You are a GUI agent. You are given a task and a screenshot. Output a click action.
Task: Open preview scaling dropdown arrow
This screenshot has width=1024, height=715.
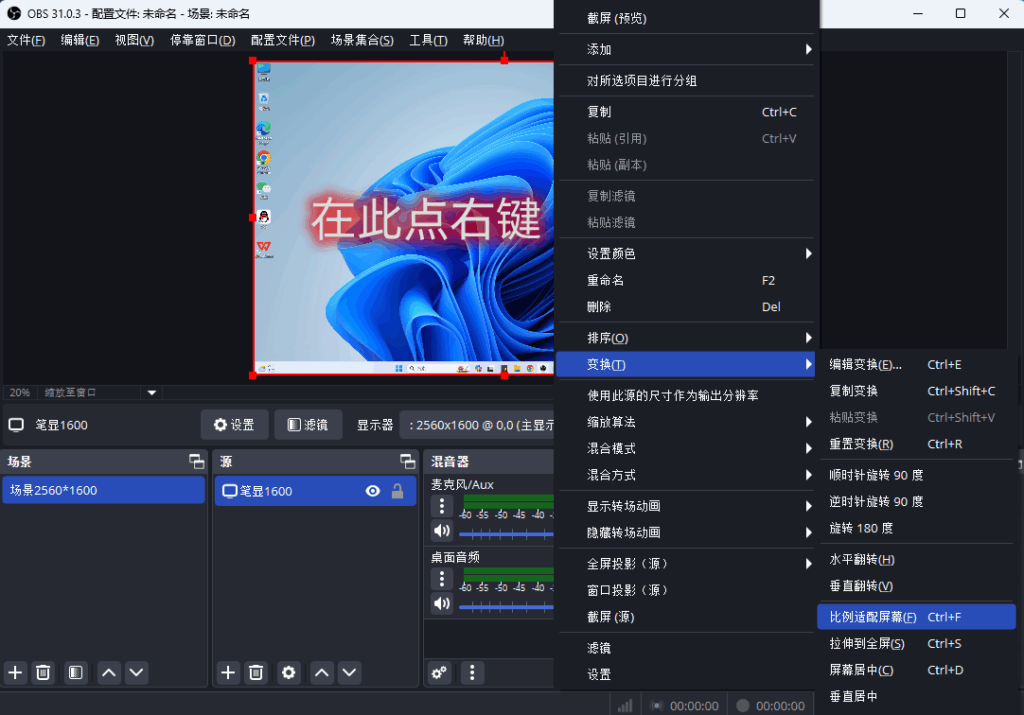152,392
